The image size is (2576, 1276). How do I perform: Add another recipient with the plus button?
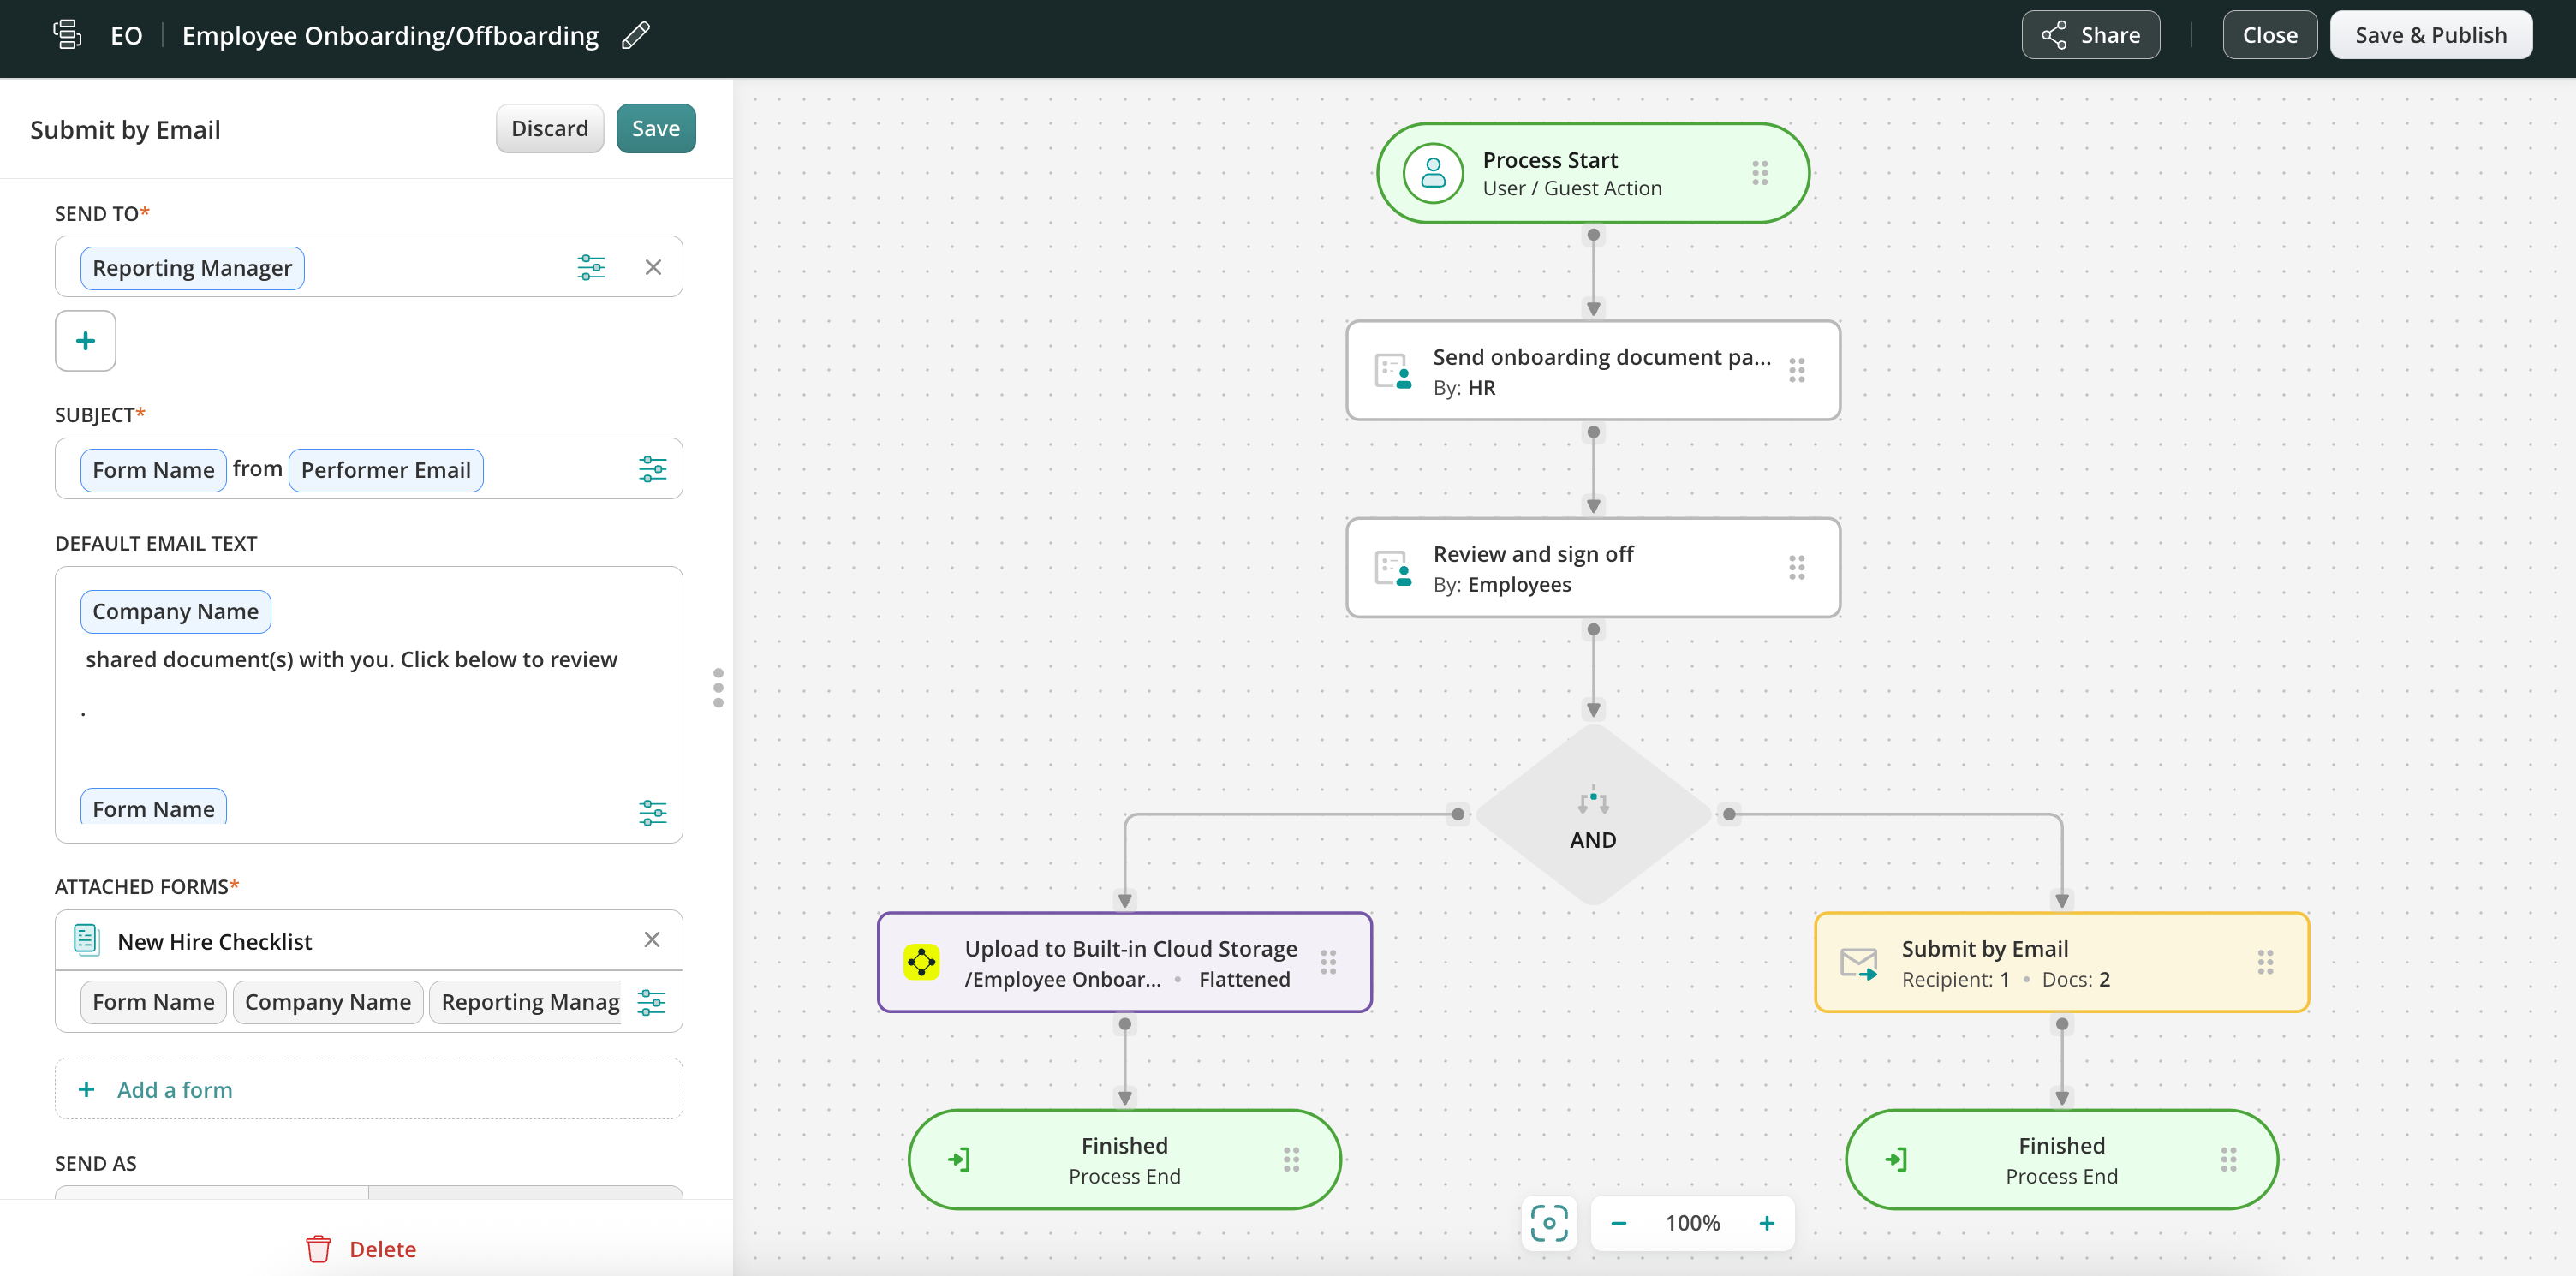pos(85,341)
